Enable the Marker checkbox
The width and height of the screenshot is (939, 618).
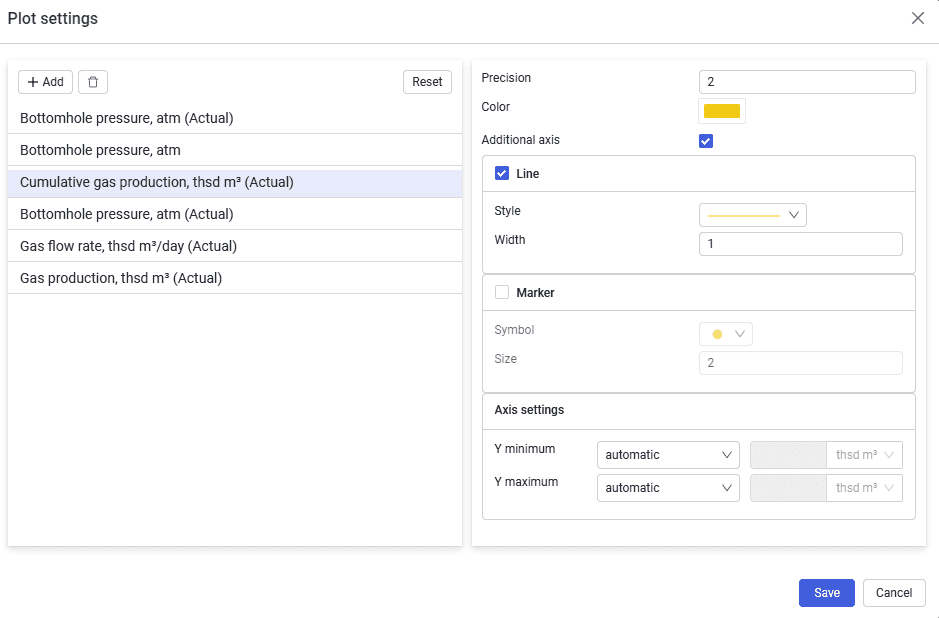502,292
